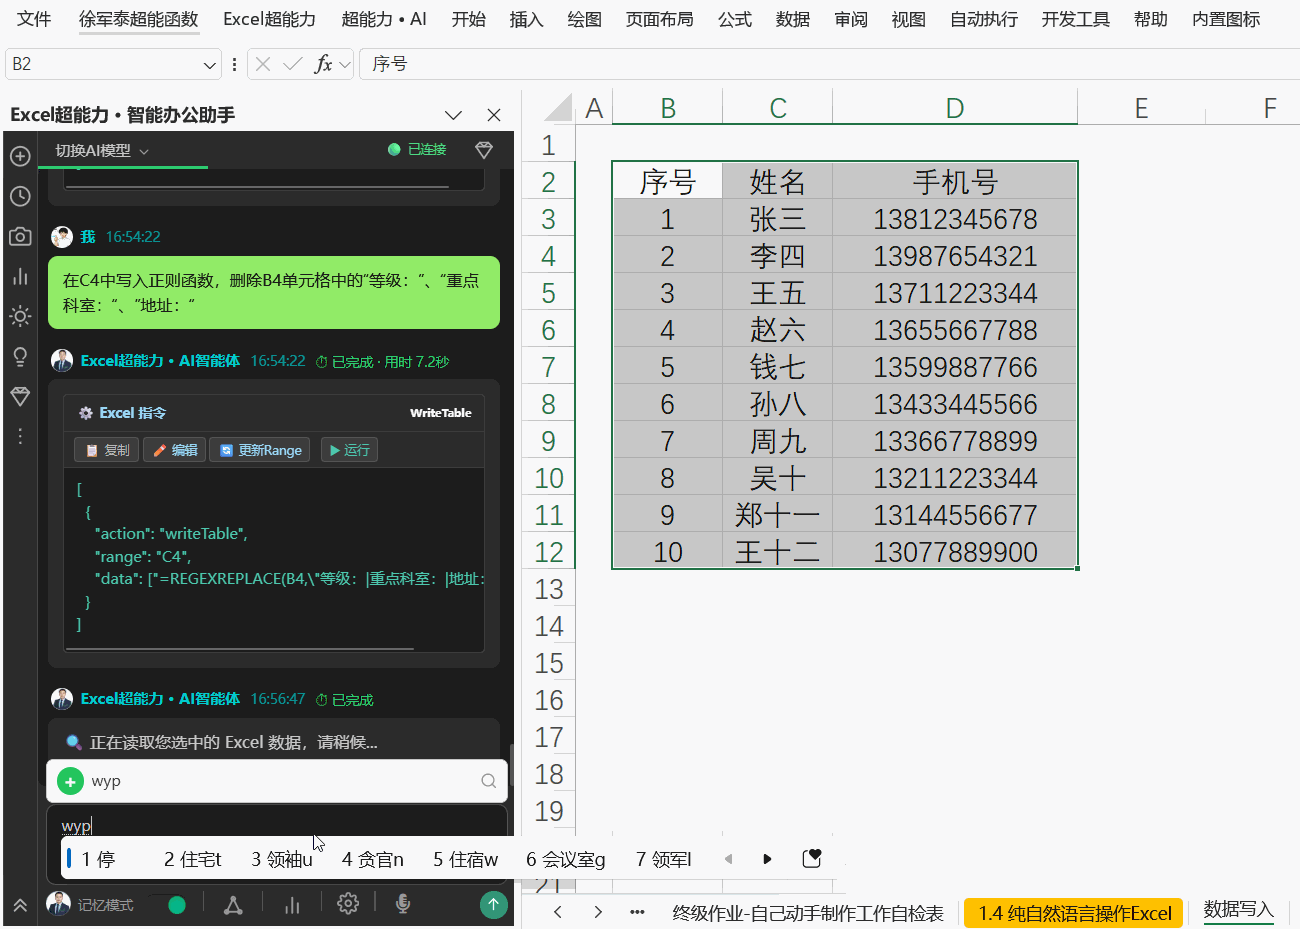
Task: Close the Excel超能力 assistant pane
Action: pos(493,115)
